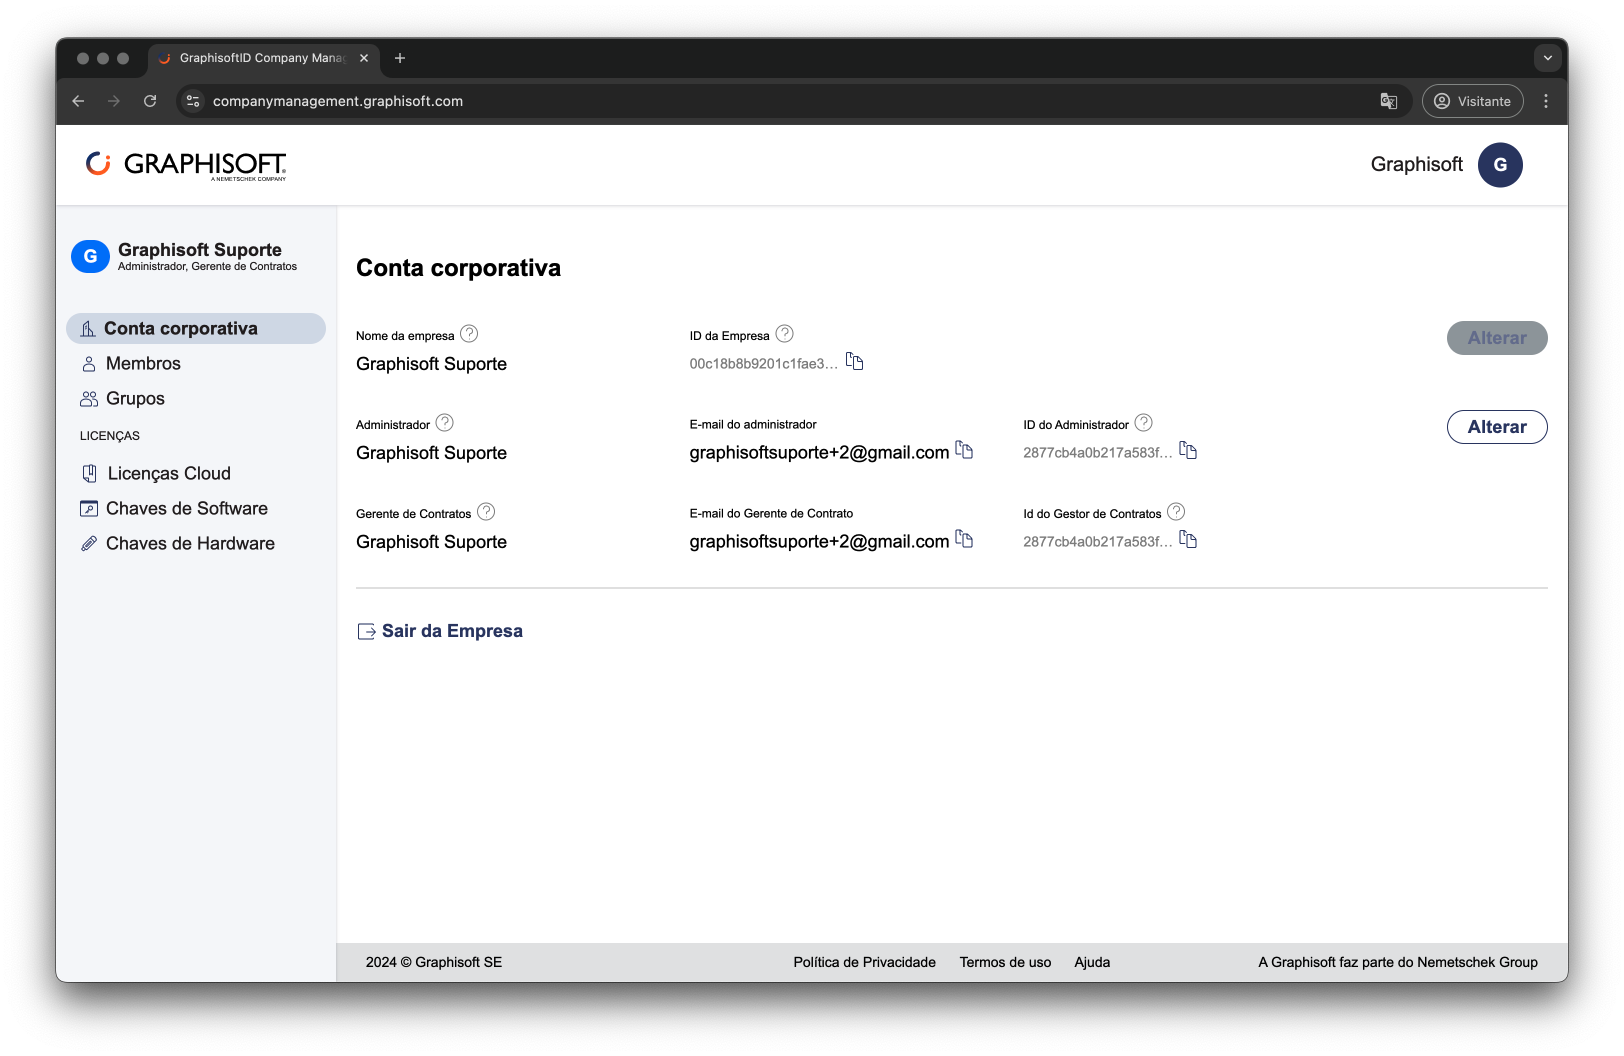
Task: Go back in browser history
Action: click(x=78, y=101)
